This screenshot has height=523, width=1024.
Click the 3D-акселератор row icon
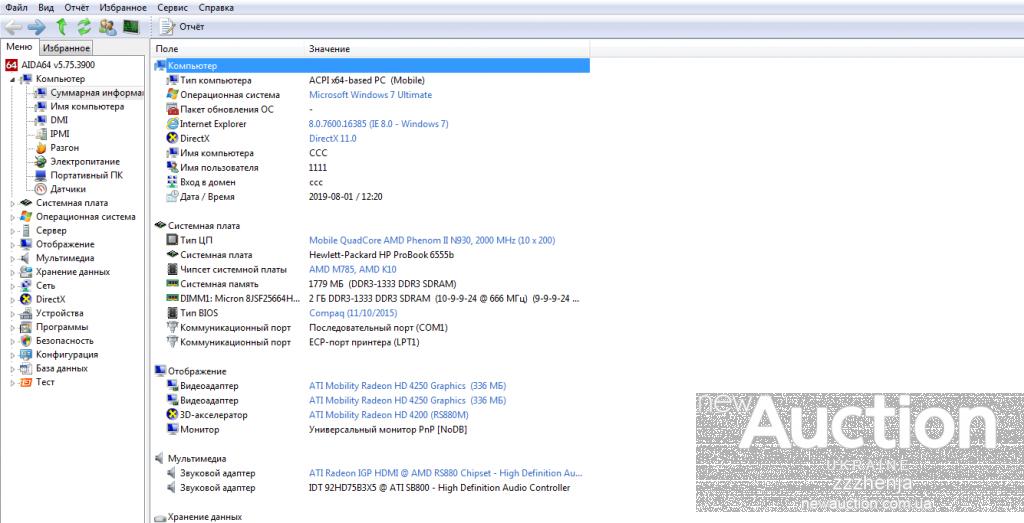(x=172, y=415)
